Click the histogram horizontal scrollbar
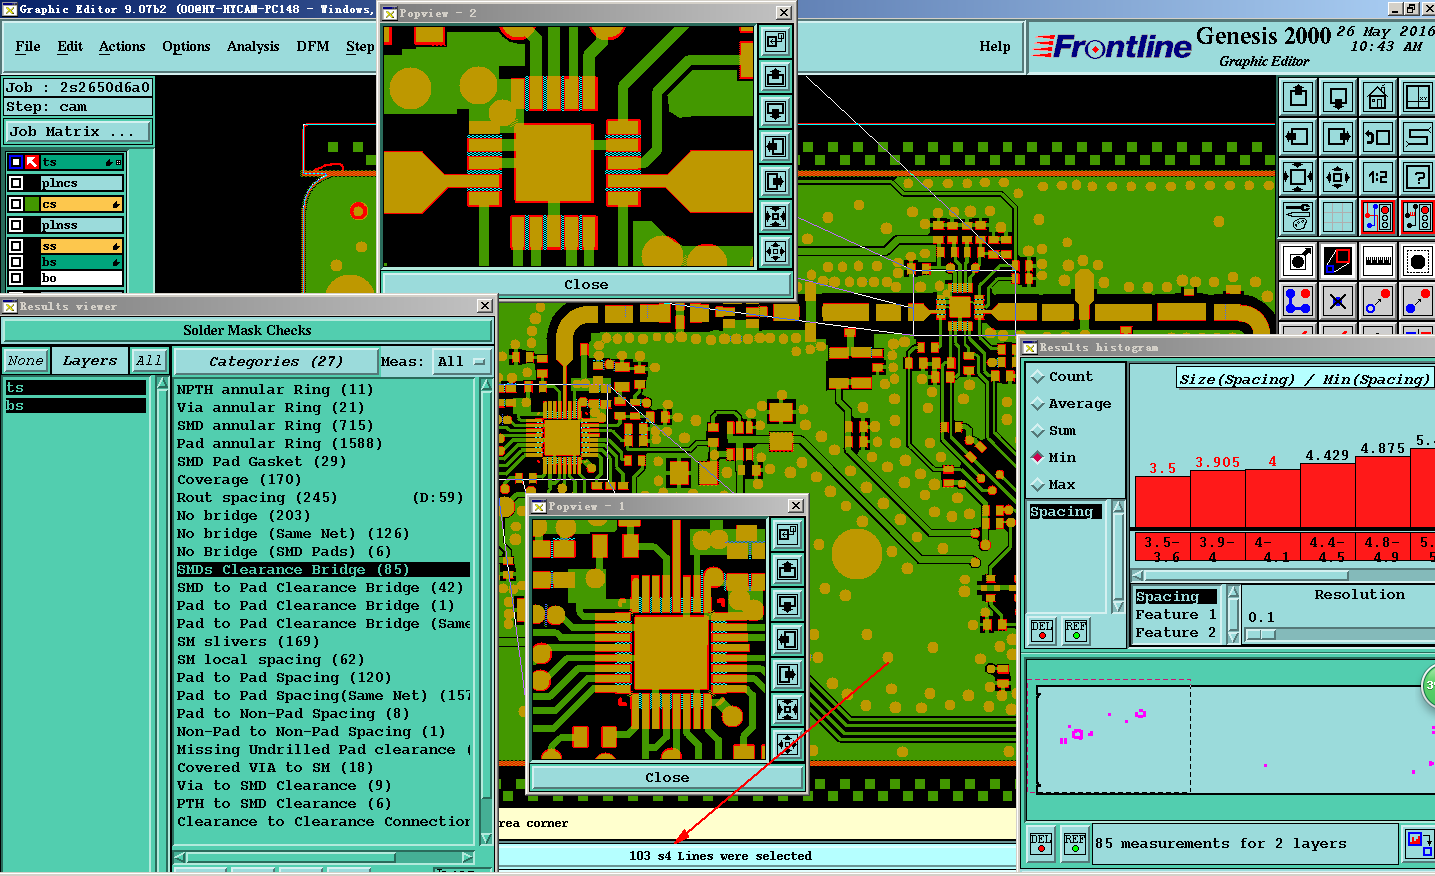This screenshot has width=1435, height=876. pos(1248,575)
